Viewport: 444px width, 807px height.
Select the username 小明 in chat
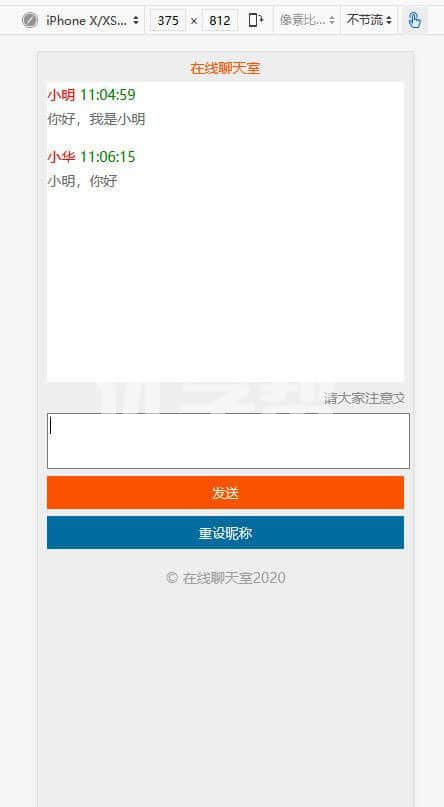(x=61, y=95)
